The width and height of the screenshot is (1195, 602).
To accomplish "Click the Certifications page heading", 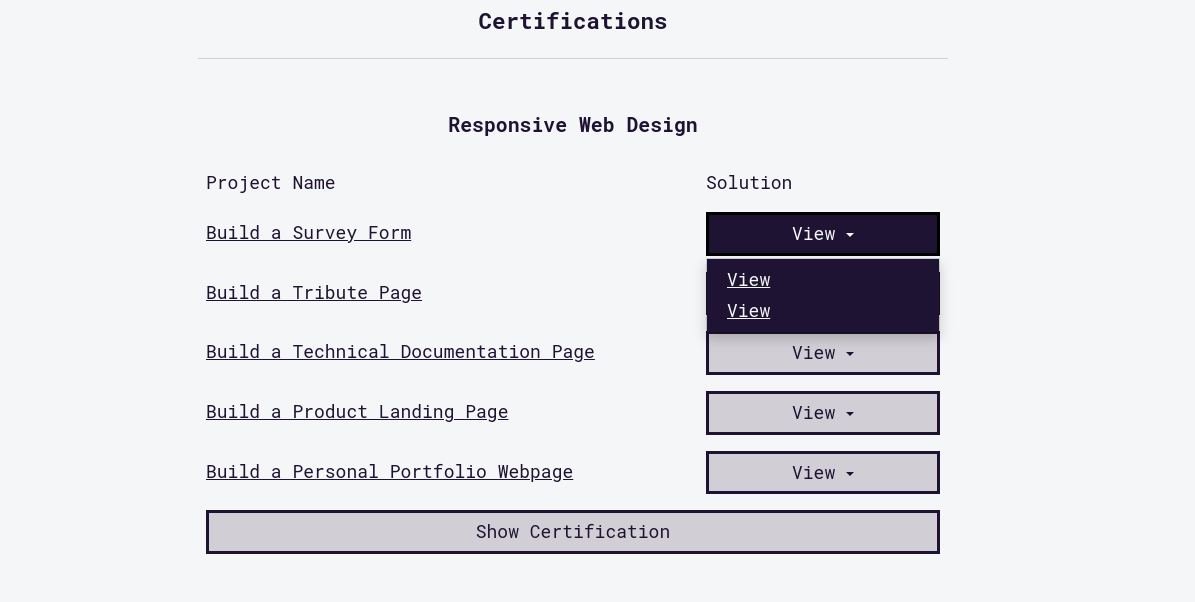I will point(572,21).
